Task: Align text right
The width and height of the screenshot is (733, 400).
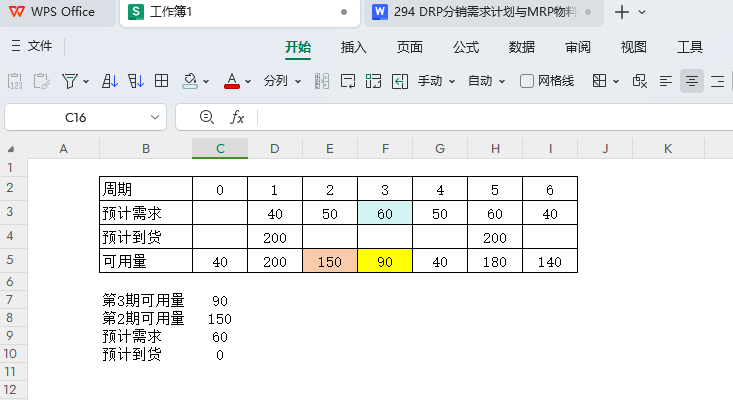Action: tap(718, 81)
